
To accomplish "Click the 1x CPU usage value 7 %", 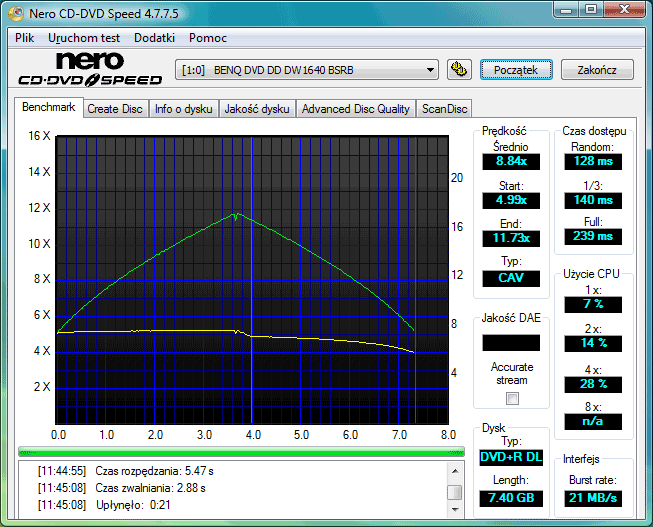I will 593,304.
